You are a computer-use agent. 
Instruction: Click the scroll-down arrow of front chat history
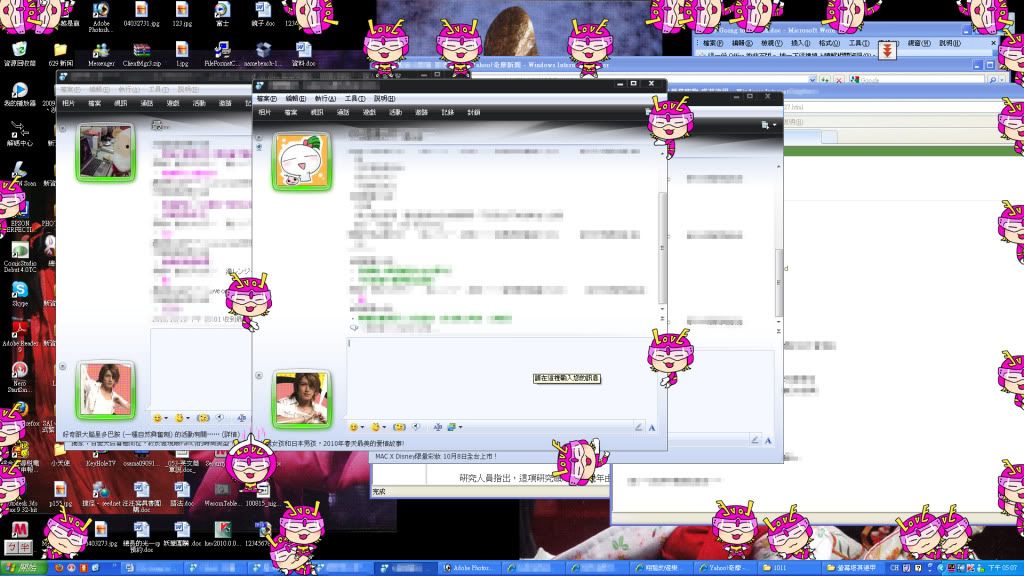(x=662, y=309)
